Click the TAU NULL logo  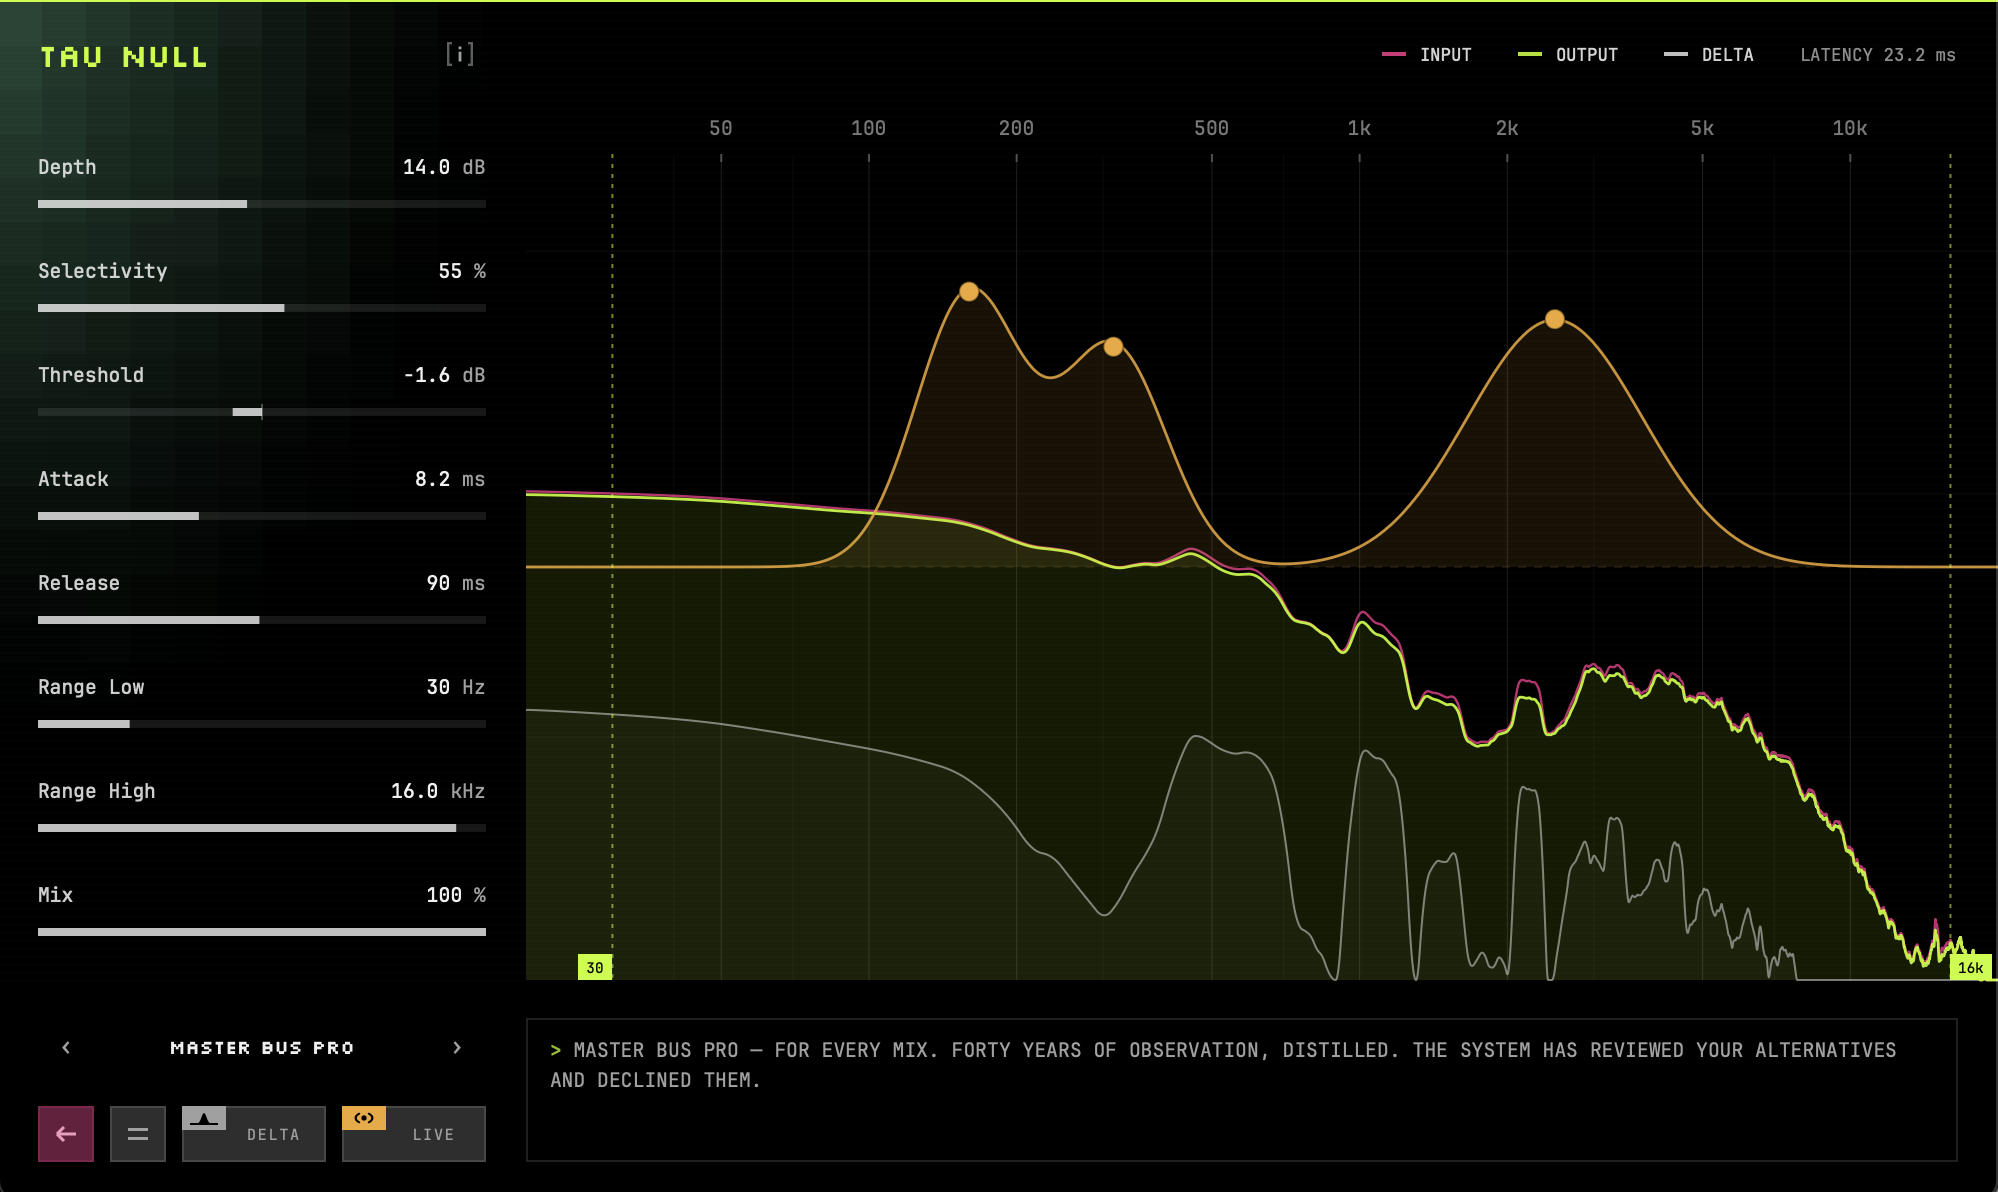(124, 57)
